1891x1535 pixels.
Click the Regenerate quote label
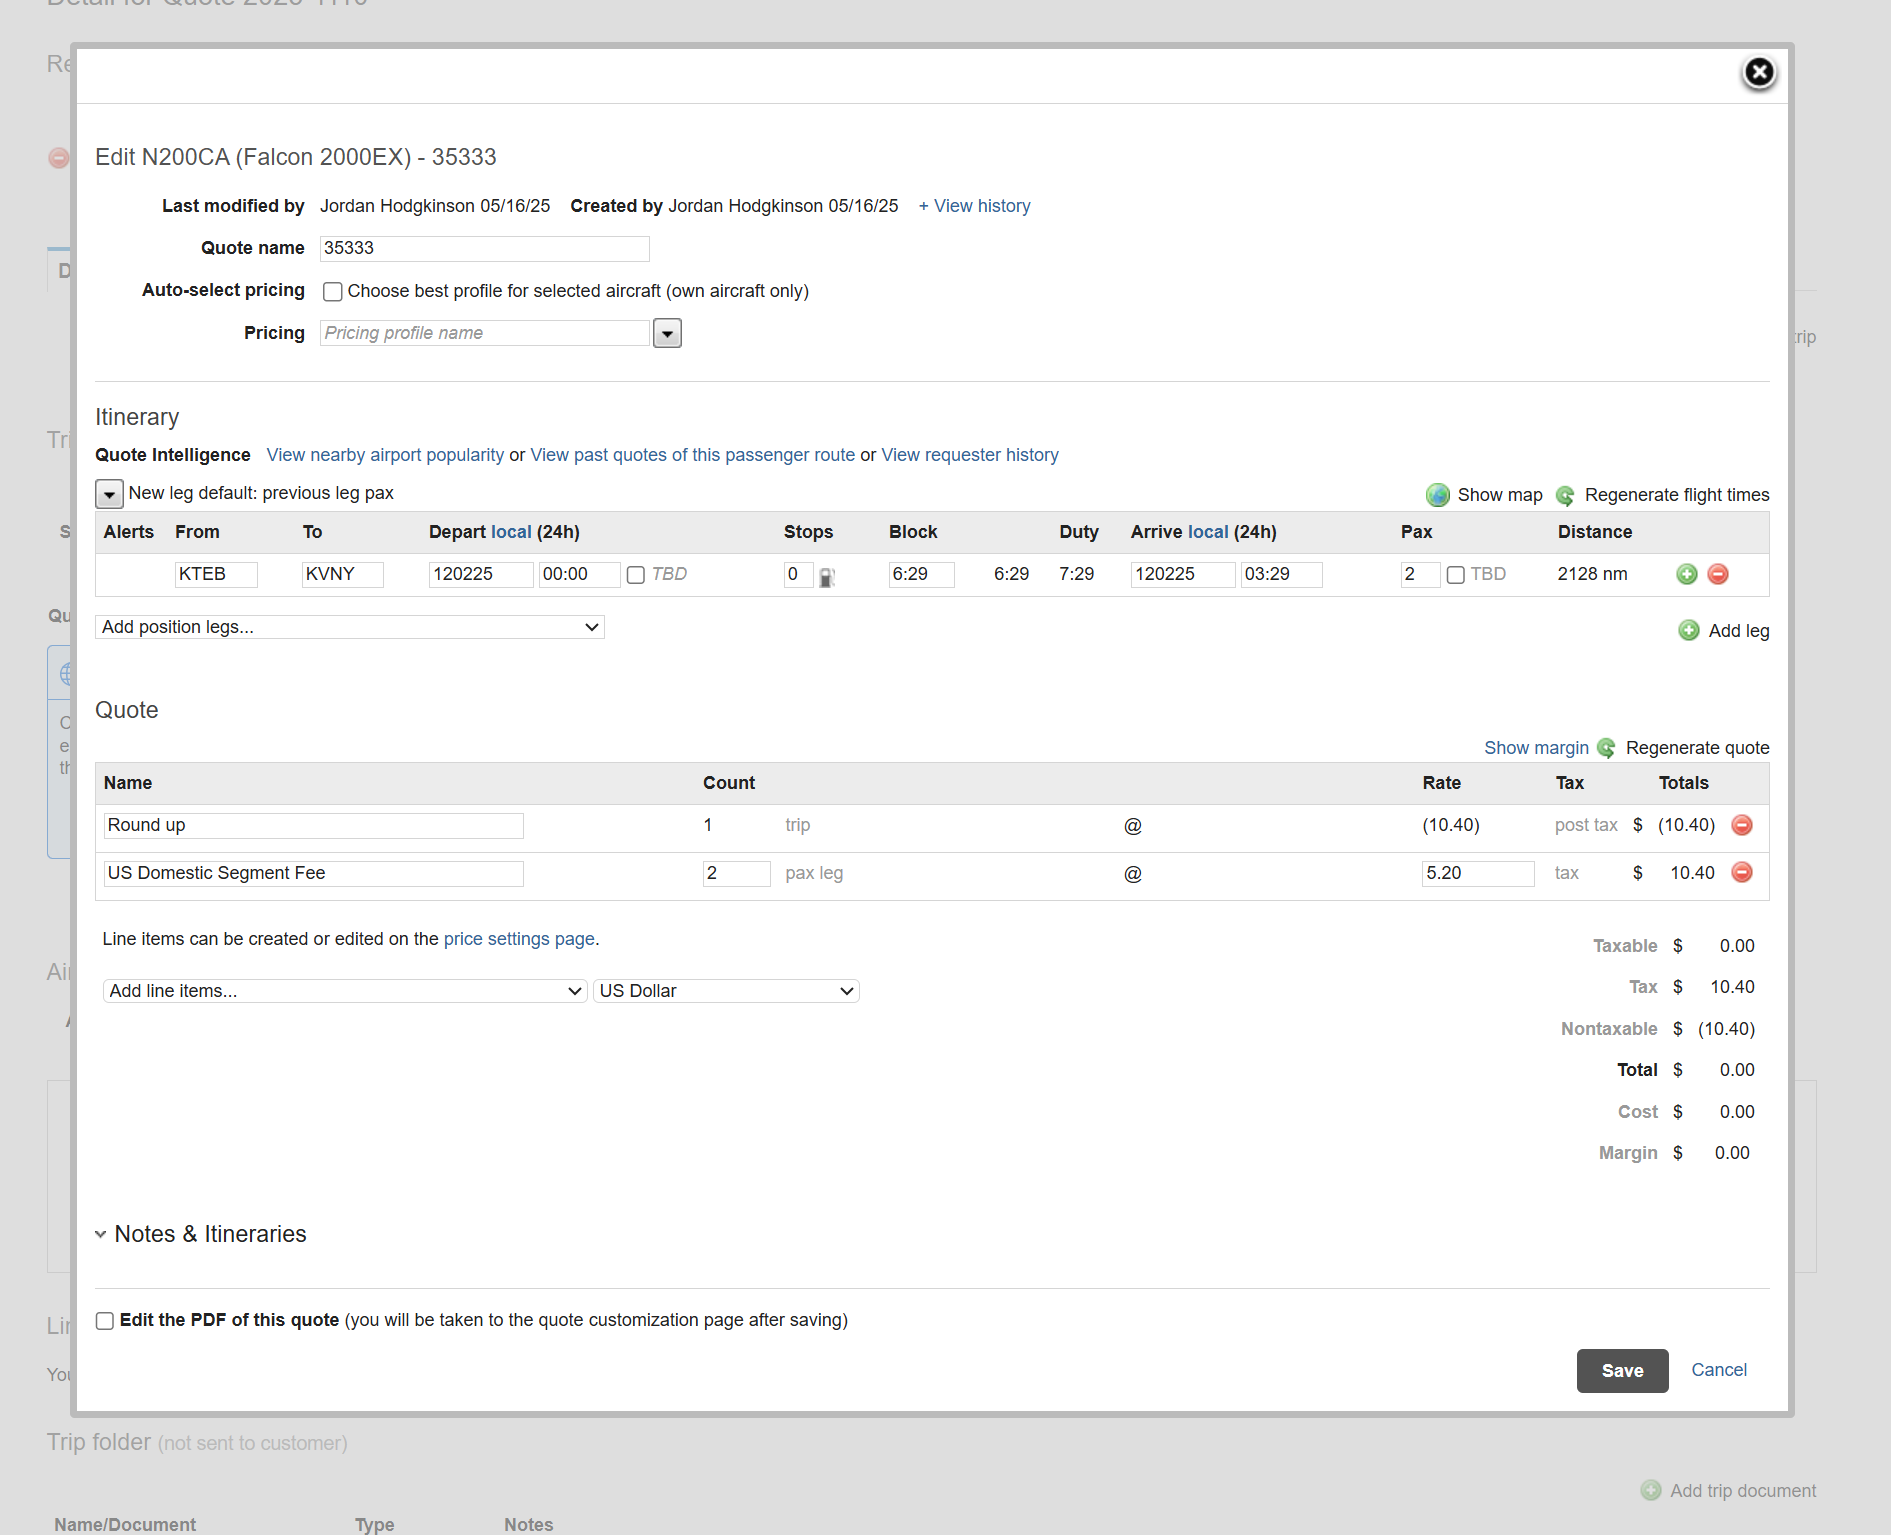1698,748
